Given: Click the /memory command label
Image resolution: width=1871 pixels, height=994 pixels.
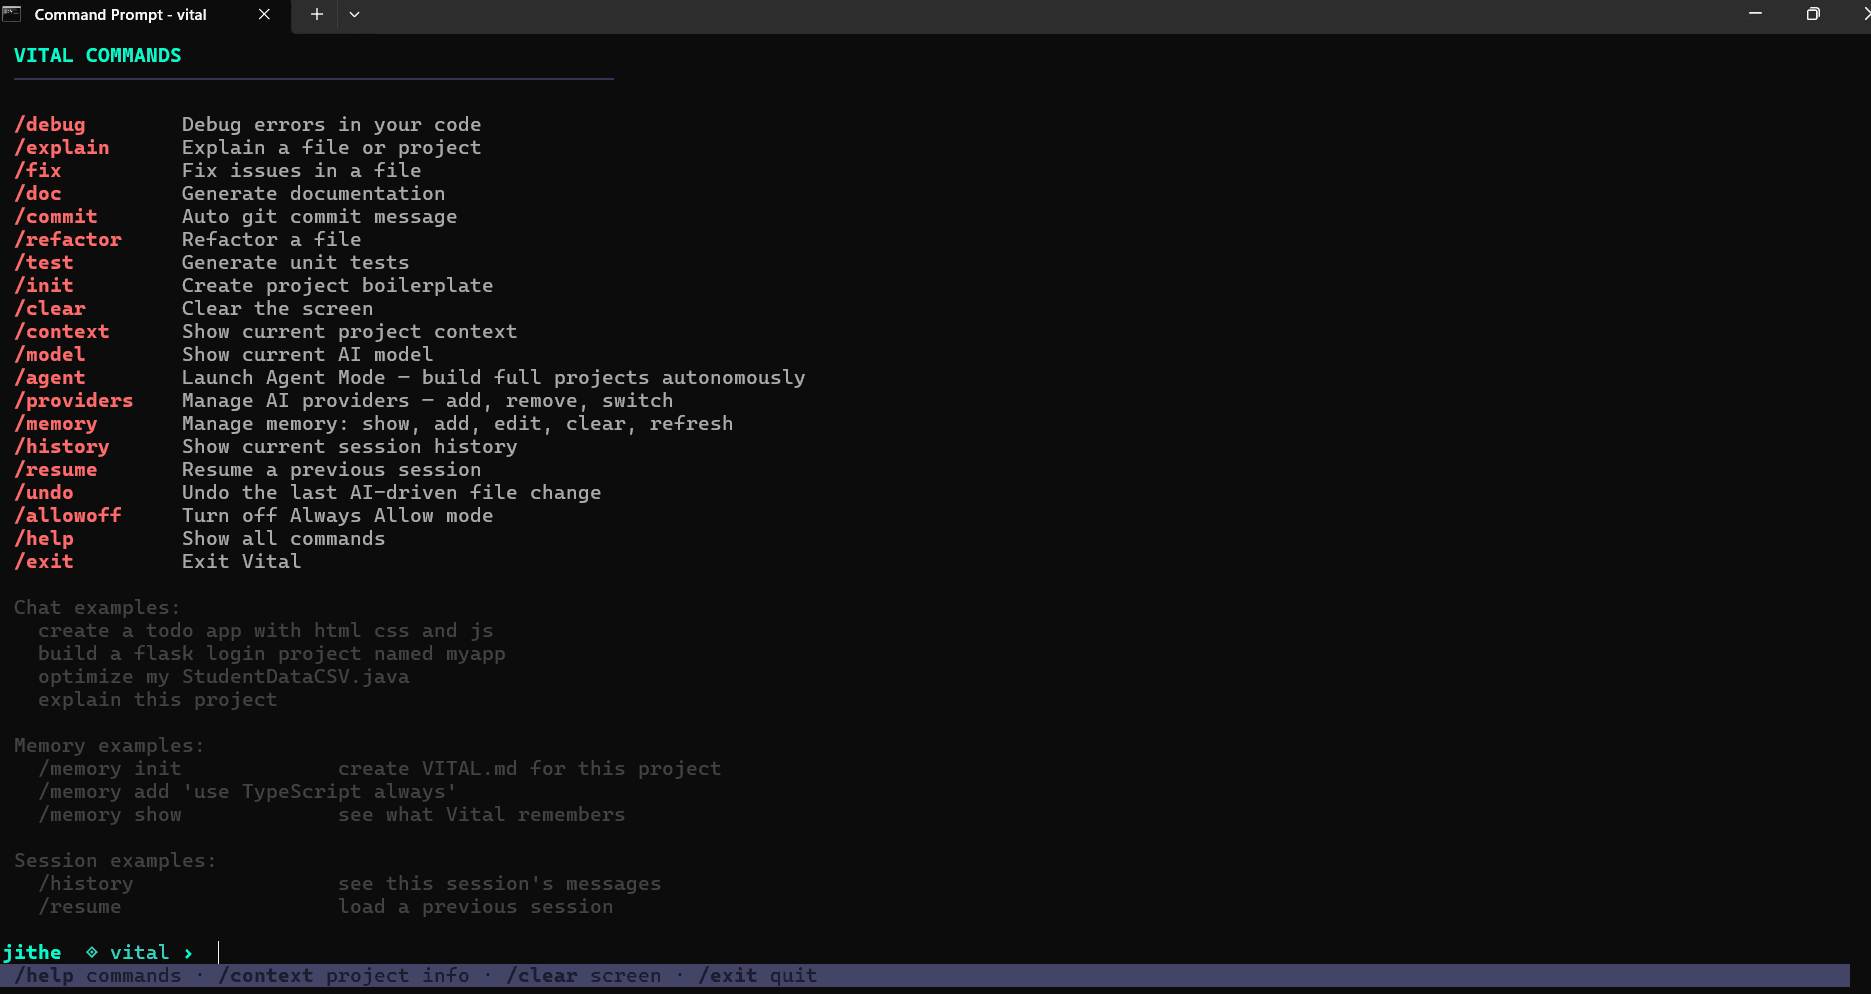Looking at the screenshot, I should (56, 423).
